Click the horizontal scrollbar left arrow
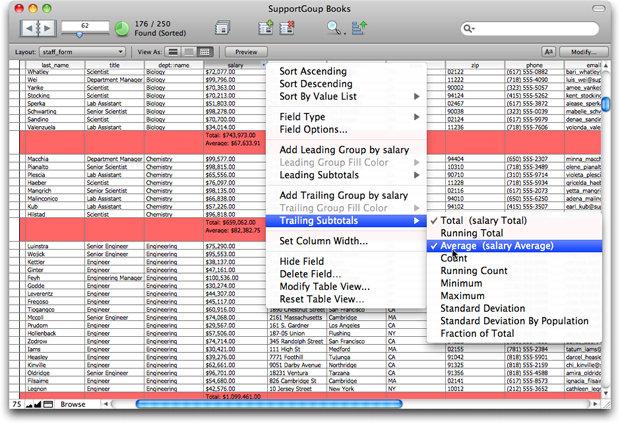Image resolution: width=620 pixels, height=424 pixels. [x=106, y=404]
